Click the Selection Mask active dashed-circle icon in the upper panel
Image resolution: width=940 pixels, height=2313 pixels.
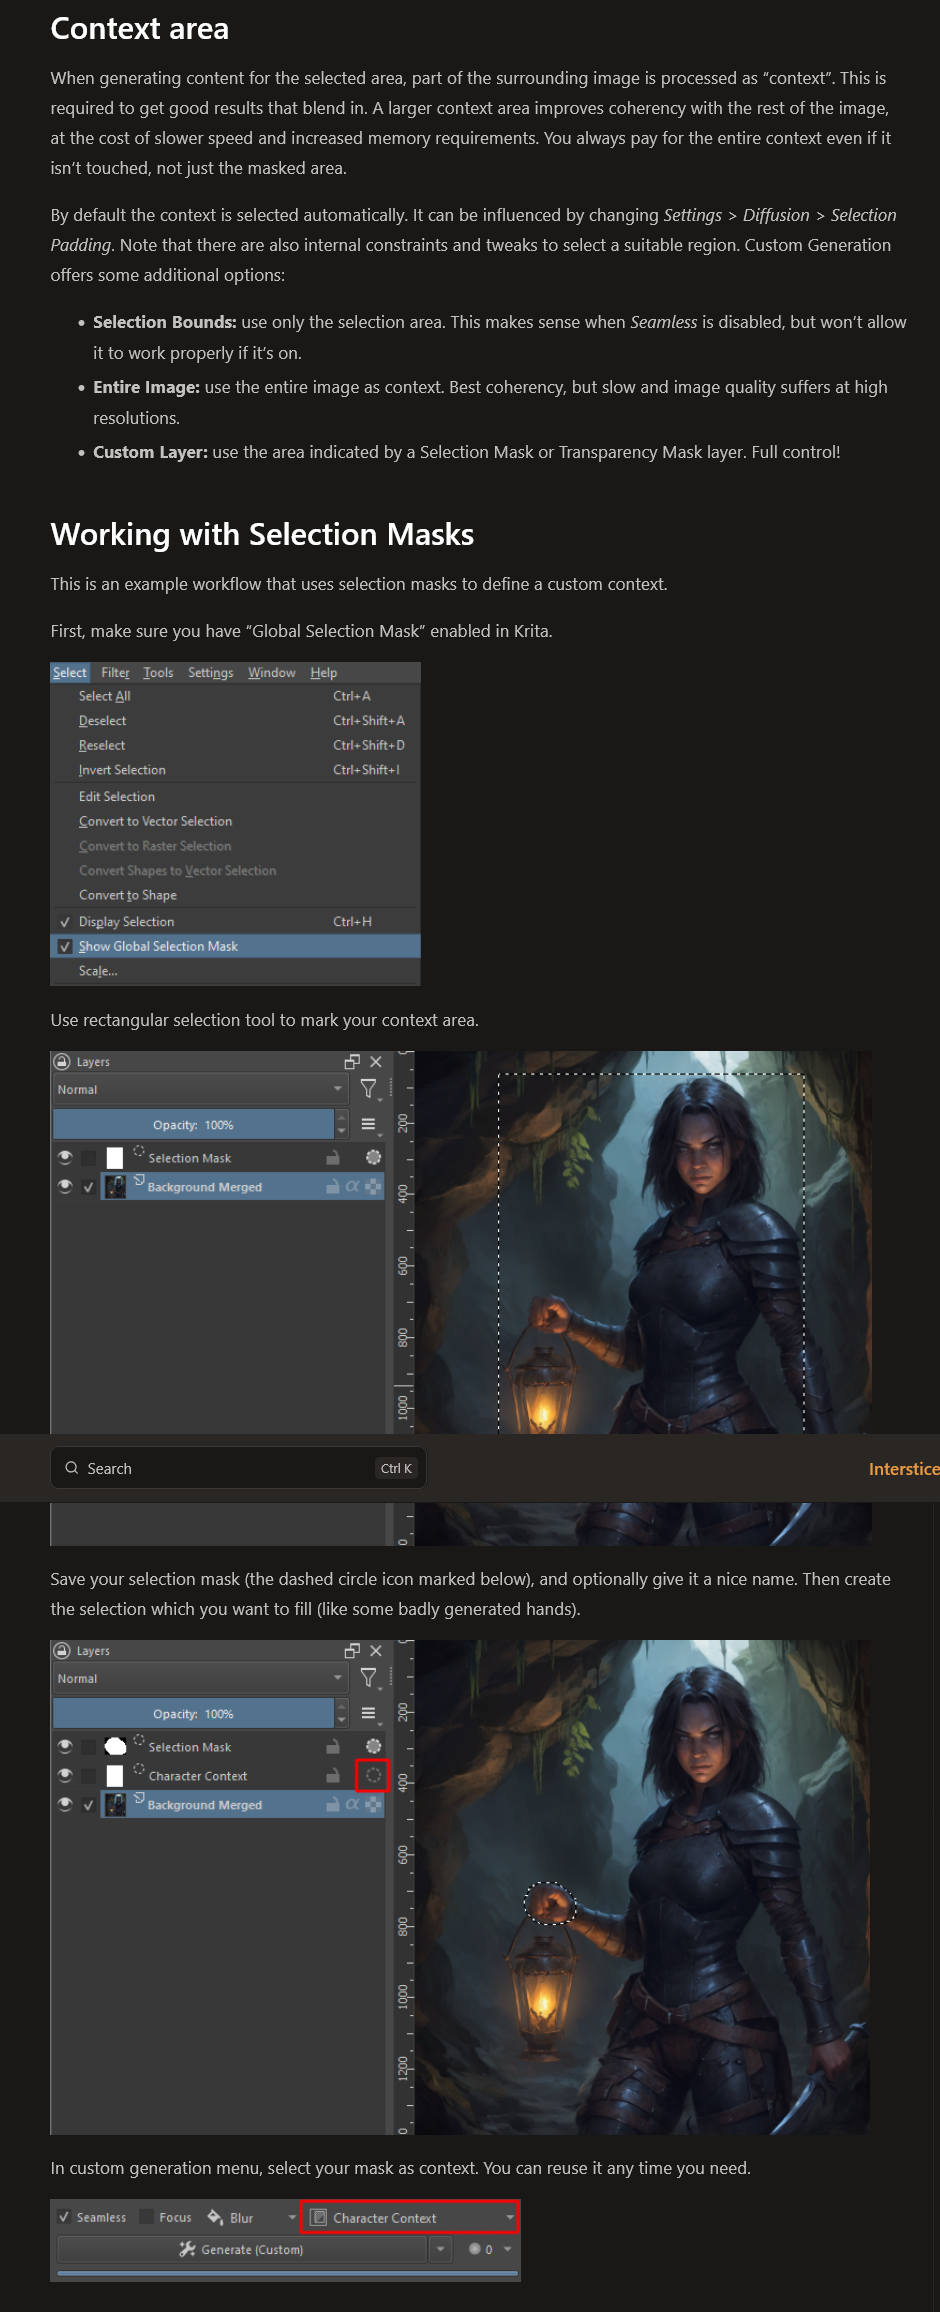373,1157
